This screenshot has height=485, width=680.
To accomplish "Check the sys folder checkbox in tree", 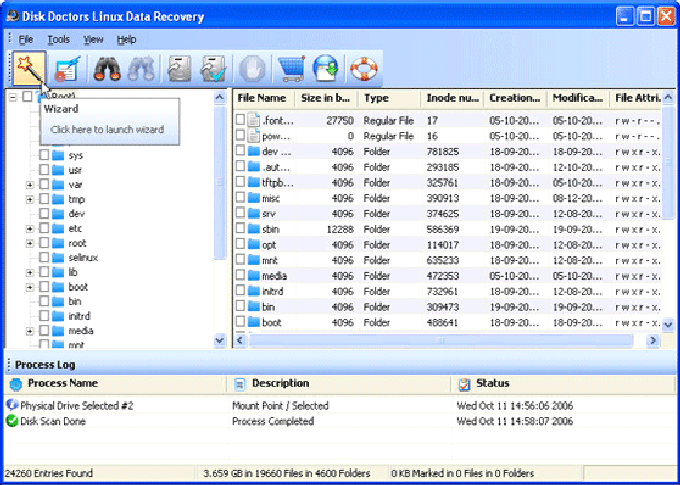I will click(x=44, y=155).
